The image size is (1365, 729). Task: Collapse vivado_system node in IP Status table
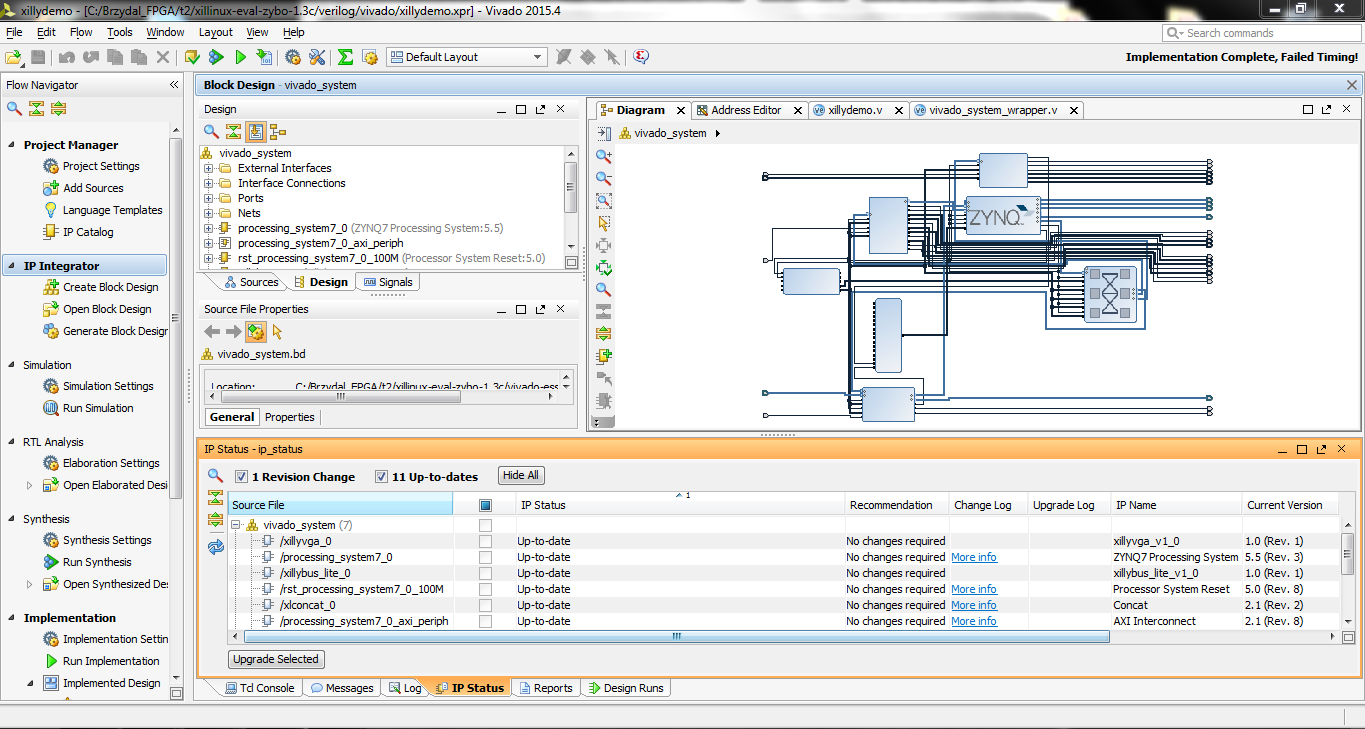pyautogui.click(x=236, y=525)
